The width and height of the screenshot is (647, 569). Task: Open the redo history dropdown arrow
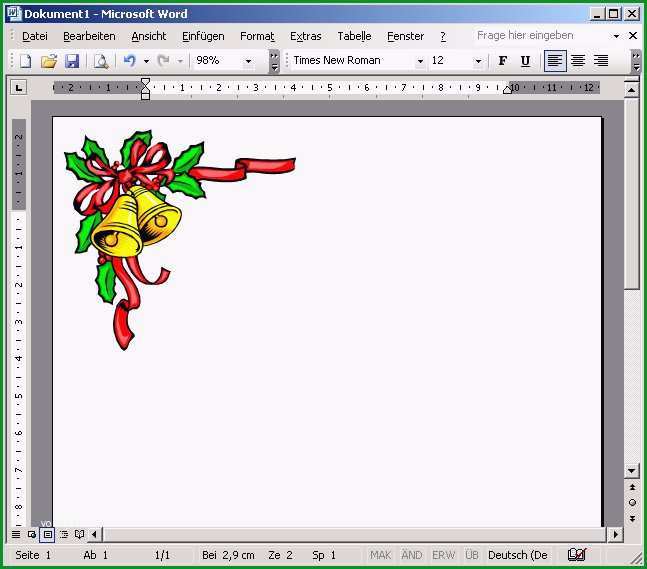(180, 61)
